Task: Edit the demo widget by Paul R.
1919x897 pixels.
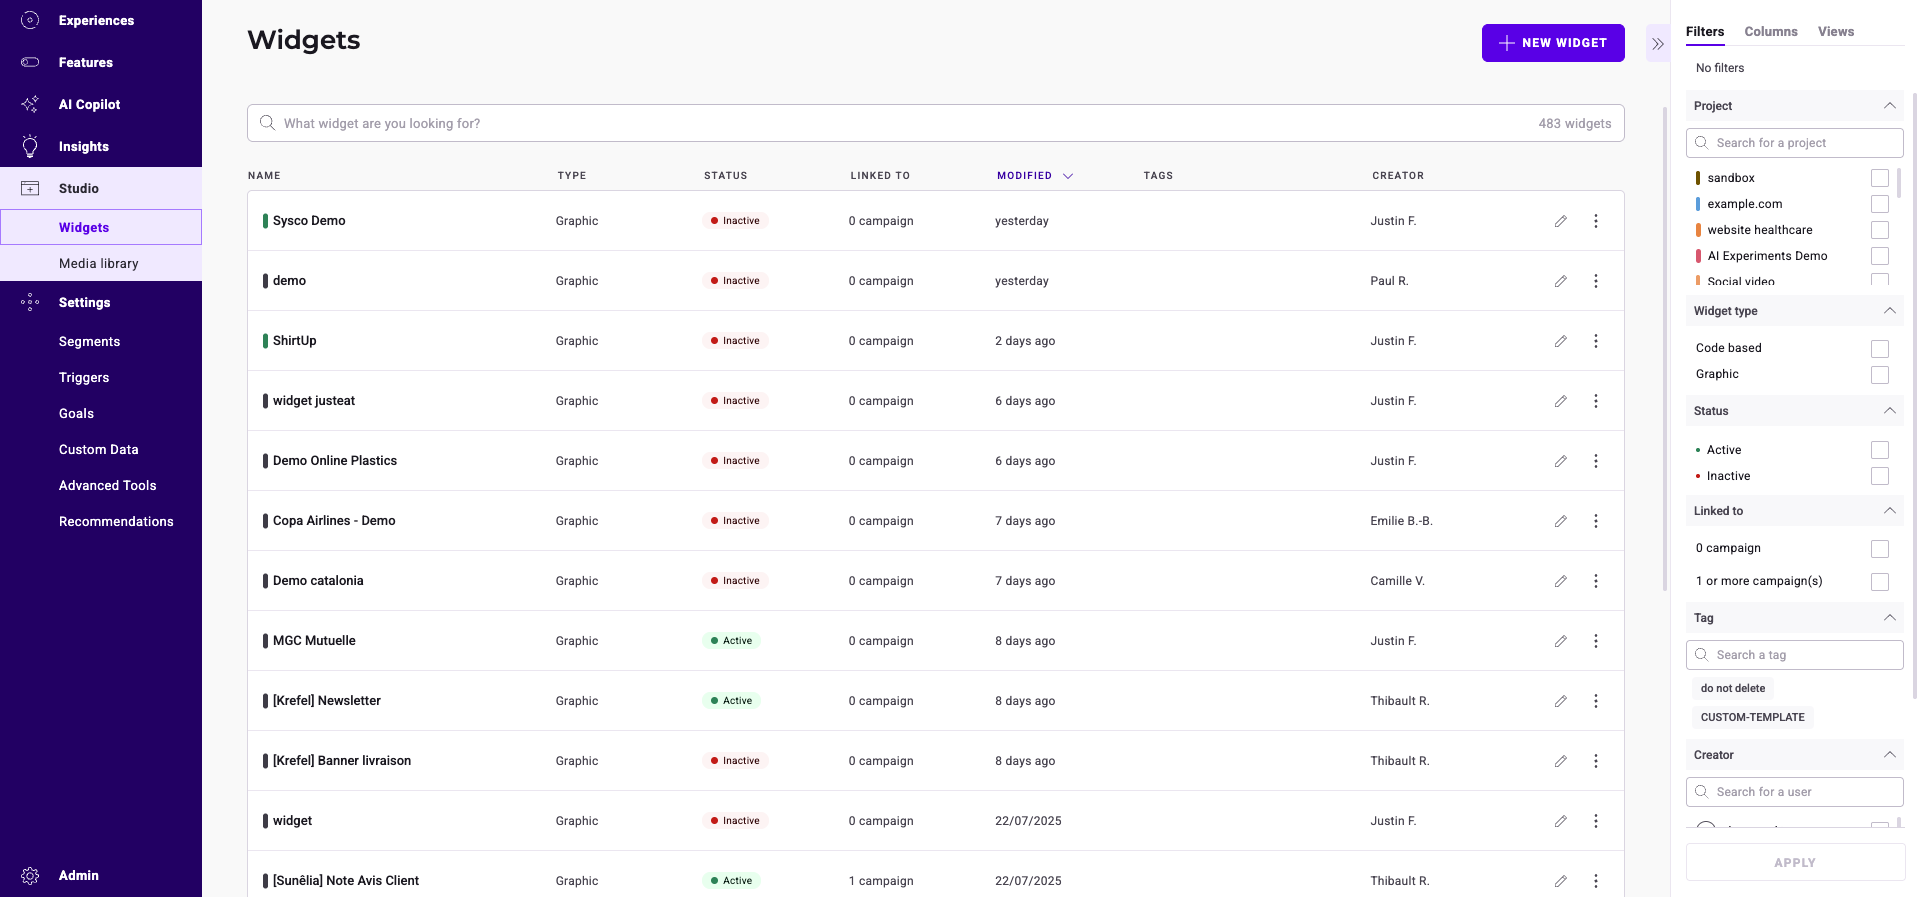Action: point(1560,281)
